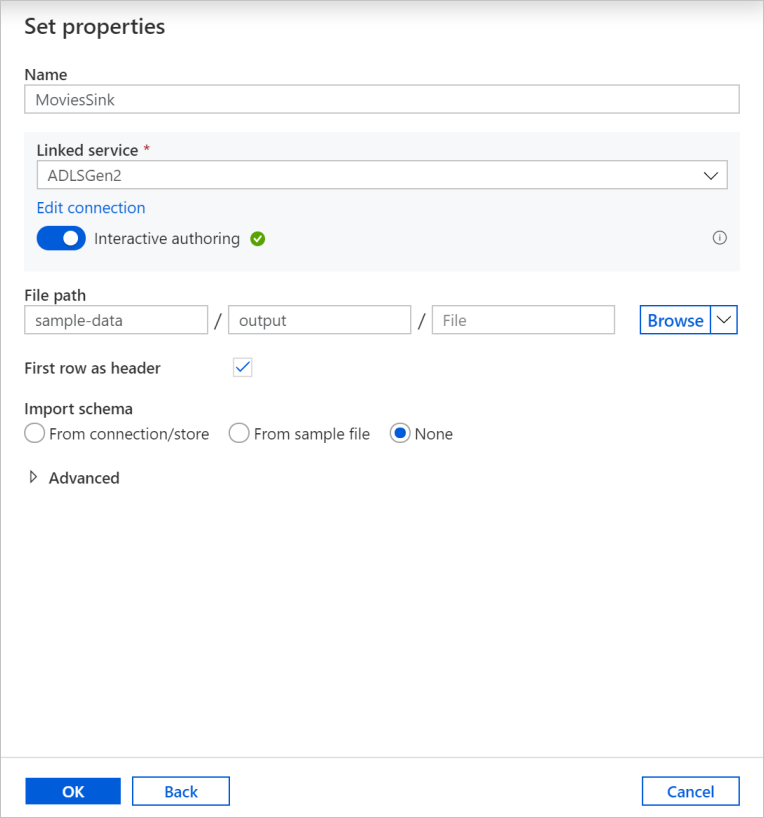Focus the File name input box

pyautogui.click(x=522, y=320)
